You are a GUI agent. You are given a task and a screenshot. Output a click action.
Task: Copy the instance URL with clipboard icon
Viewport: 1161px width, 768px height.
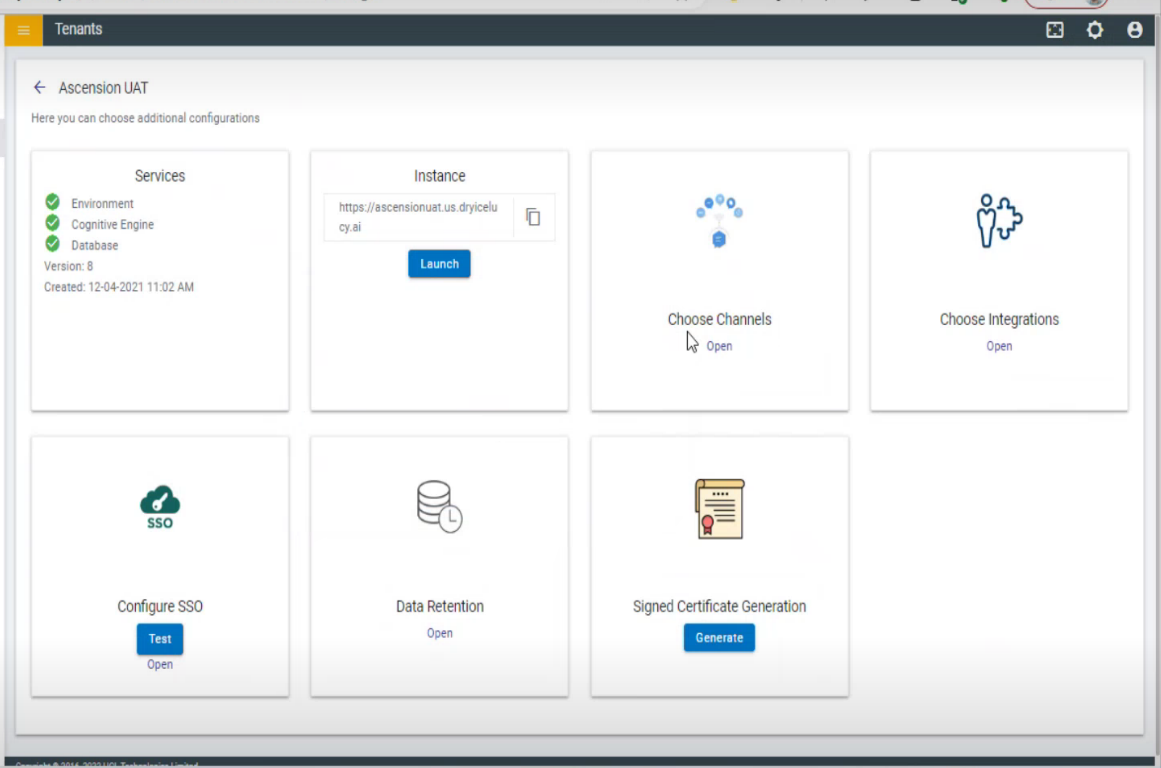pyautogui.click(x=533, y=217)
